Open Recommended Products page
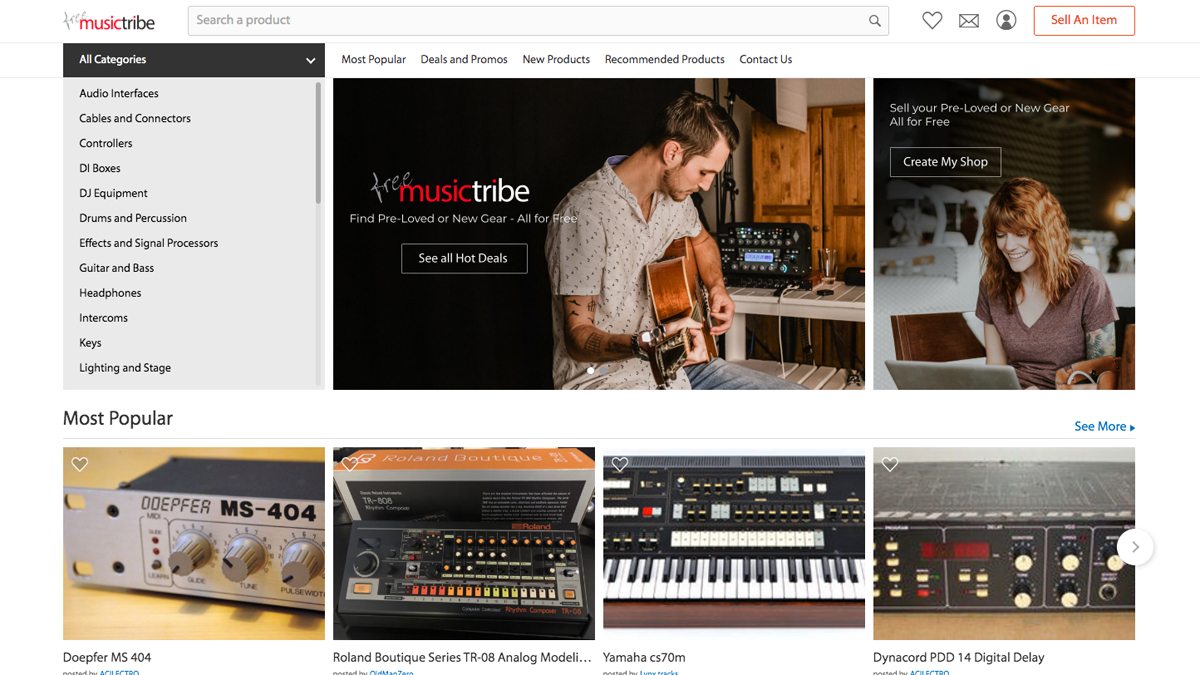The image size is (1200, 675). 665,60
